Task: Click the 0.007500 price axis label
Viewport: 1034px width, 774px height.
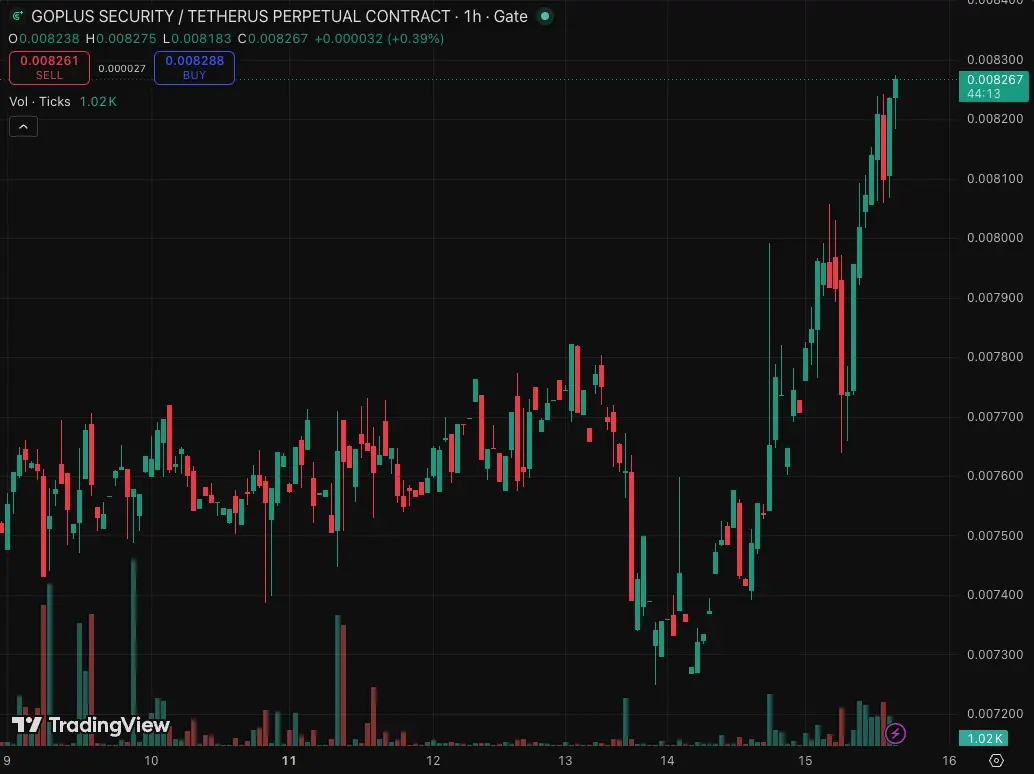Action: [x=995, y=535]
